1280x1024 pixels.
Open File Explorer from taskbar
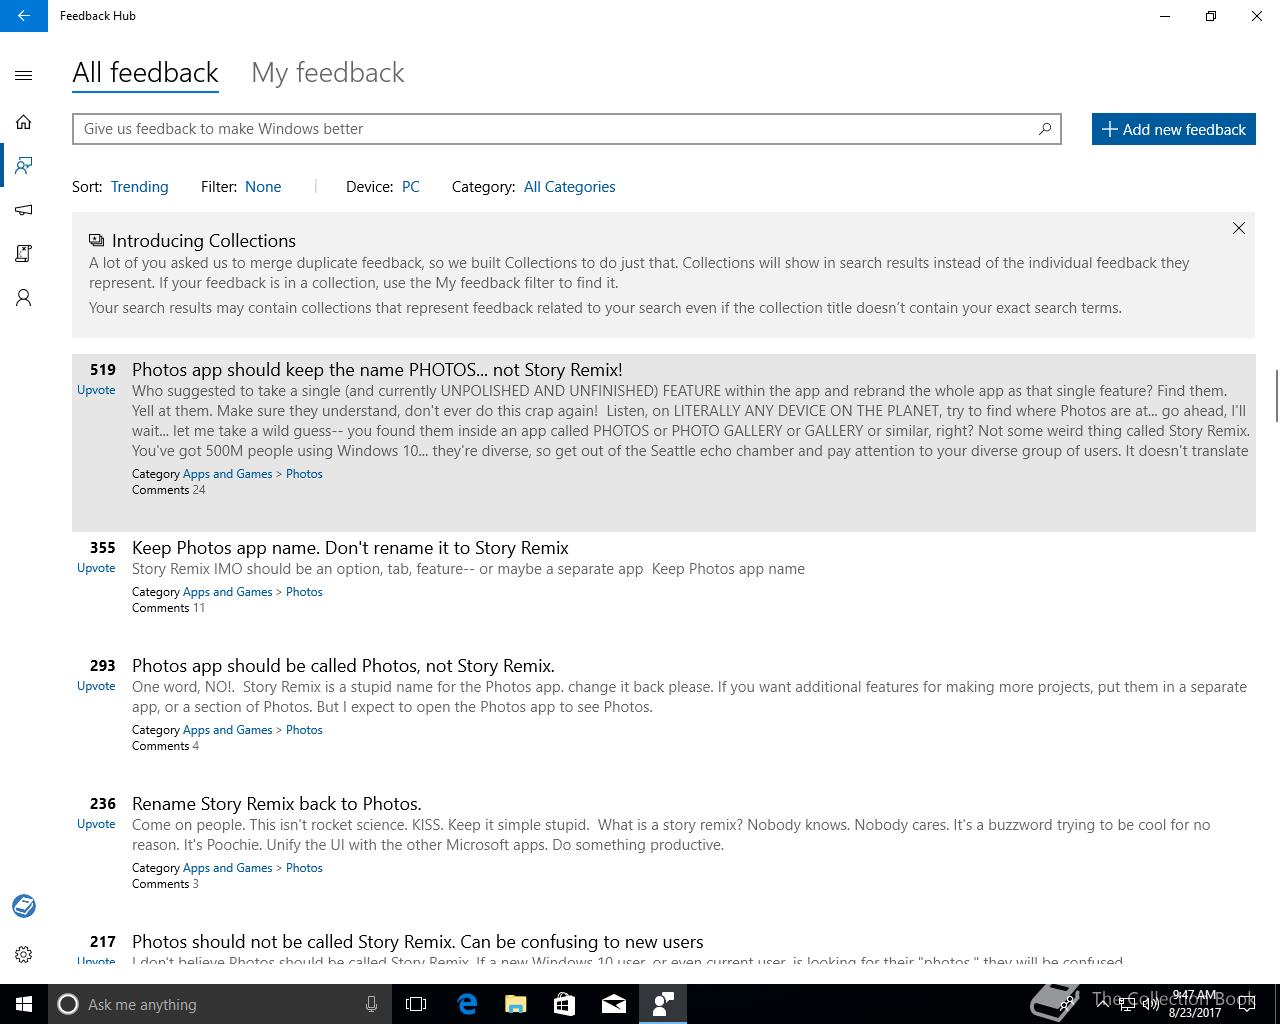tap(516, 1004)
